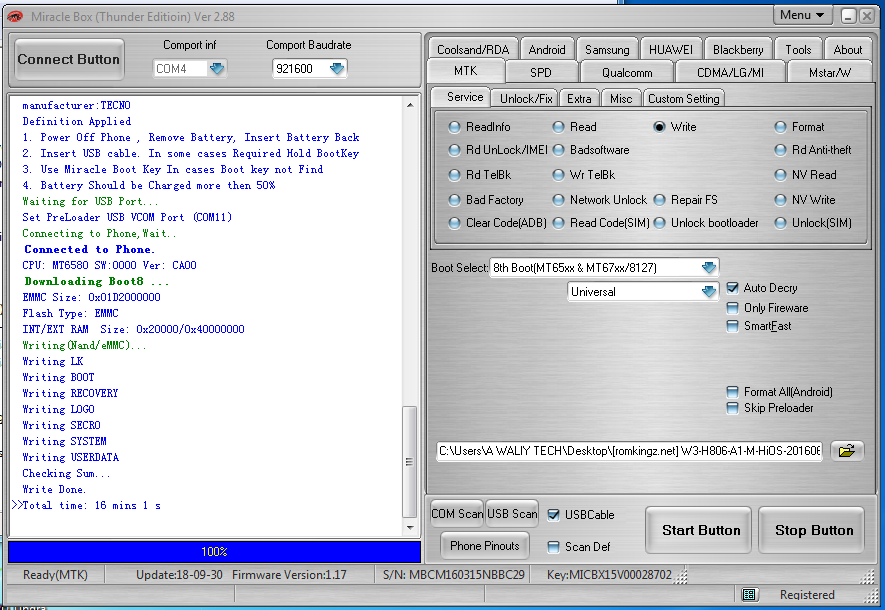This screenshot has width=885, height=610.
Task: Choose the Wr TelBk option
Action: pyautogui.click(x=558, y=175)
